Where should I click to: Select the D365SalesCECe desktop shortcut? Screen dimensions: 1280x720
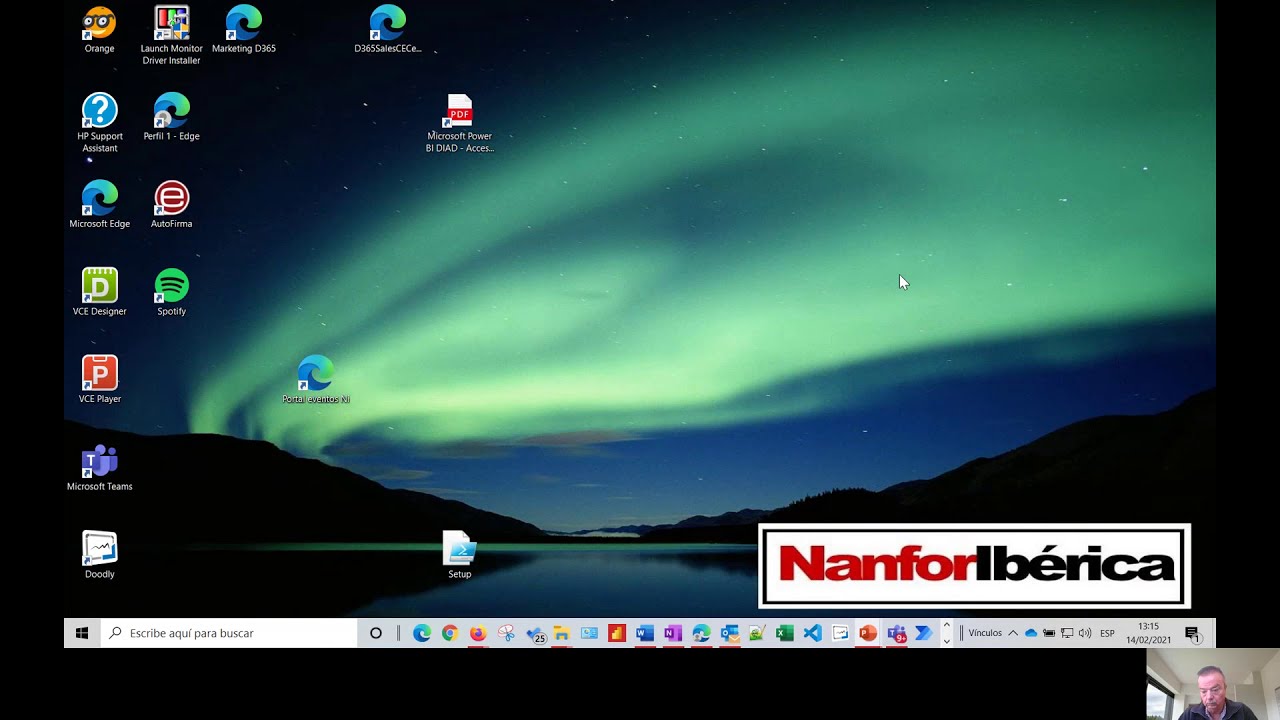[388, 29]
